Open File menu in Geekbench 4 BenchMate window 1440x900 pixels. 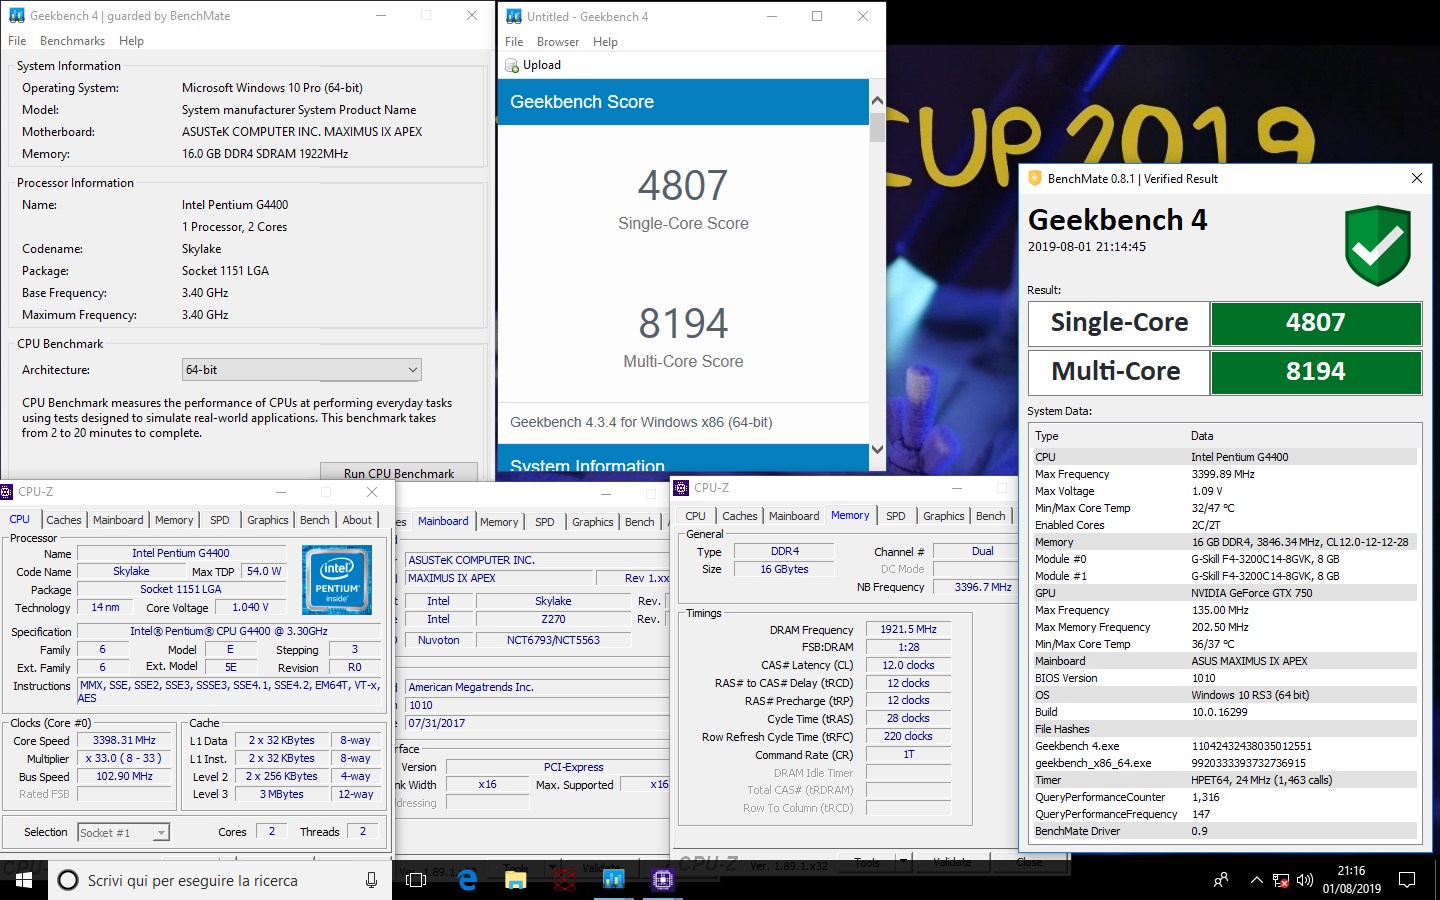click(x=17, y=41)
